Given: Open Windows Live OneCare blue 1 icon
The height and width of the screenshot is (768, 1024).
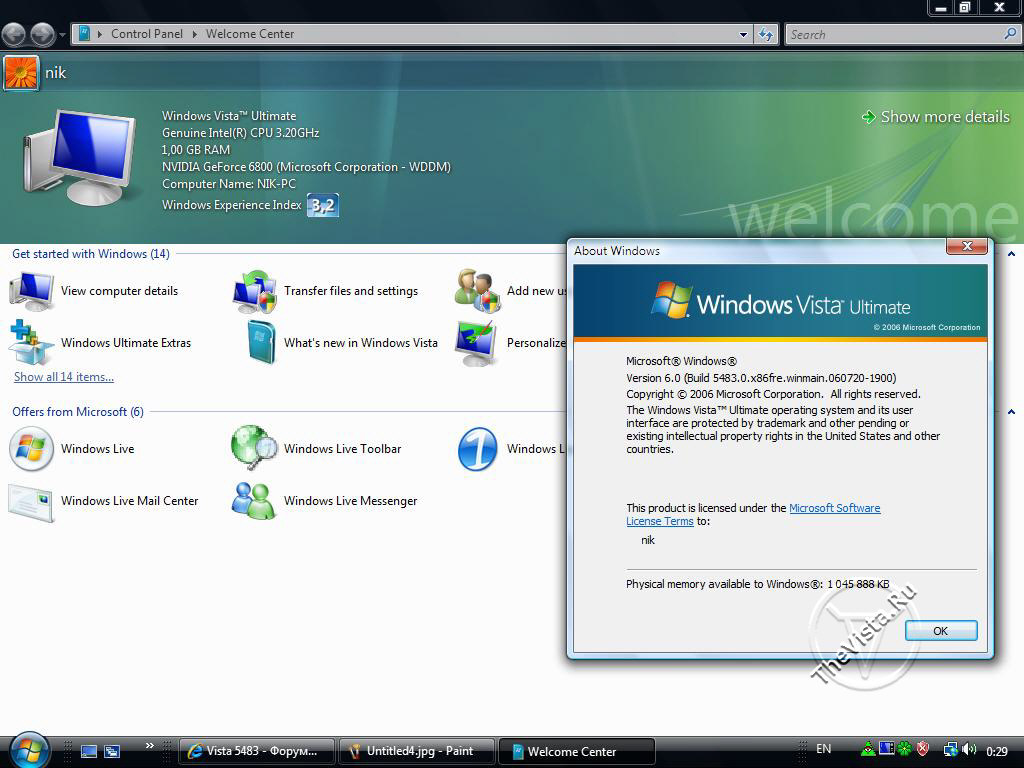Looking at the screenshot, I should click(477, 449).
